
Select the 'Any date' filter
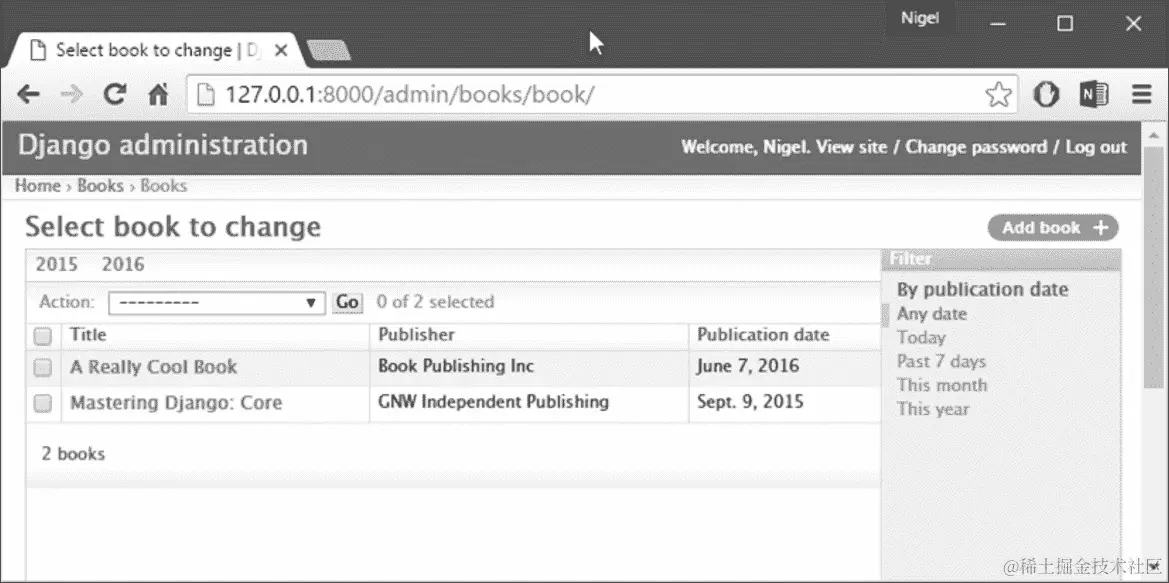[x=932, y=314]
